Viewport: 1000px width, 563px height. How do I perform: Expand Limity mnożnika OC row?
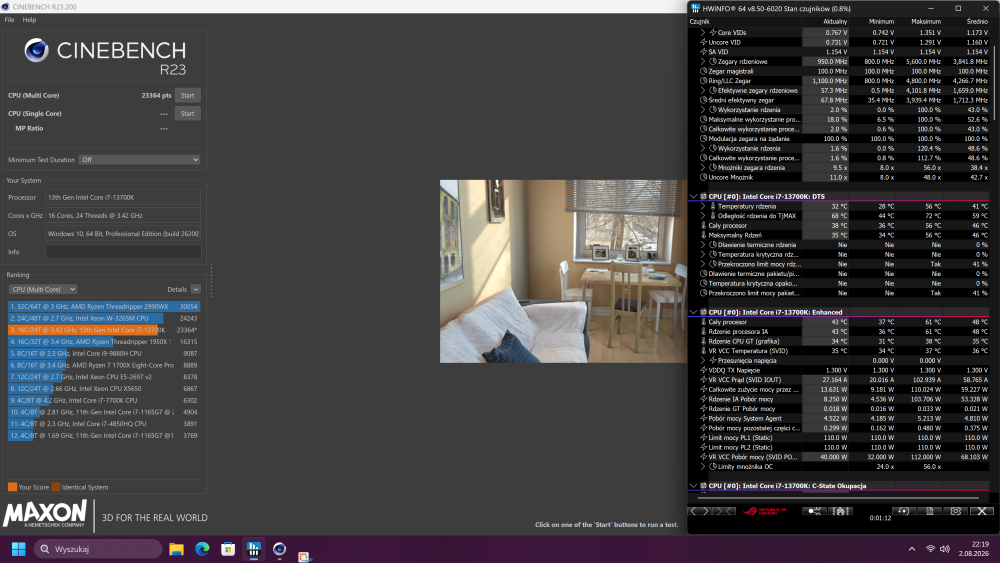703,467
